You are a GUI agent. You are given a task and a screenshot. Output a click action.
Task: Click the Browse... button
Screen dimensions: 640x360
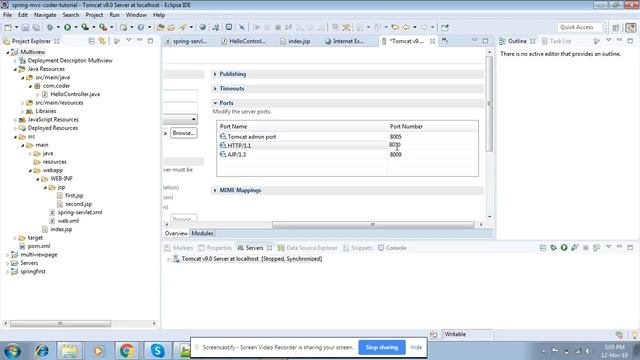coord(184,133)
